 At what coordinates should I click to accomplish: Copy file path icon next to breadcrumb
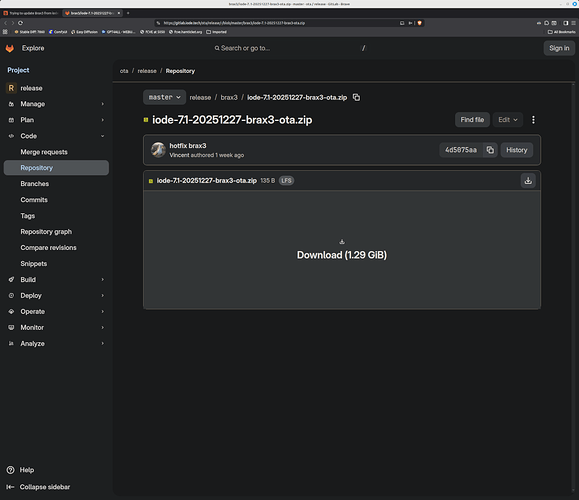(356, 97)
